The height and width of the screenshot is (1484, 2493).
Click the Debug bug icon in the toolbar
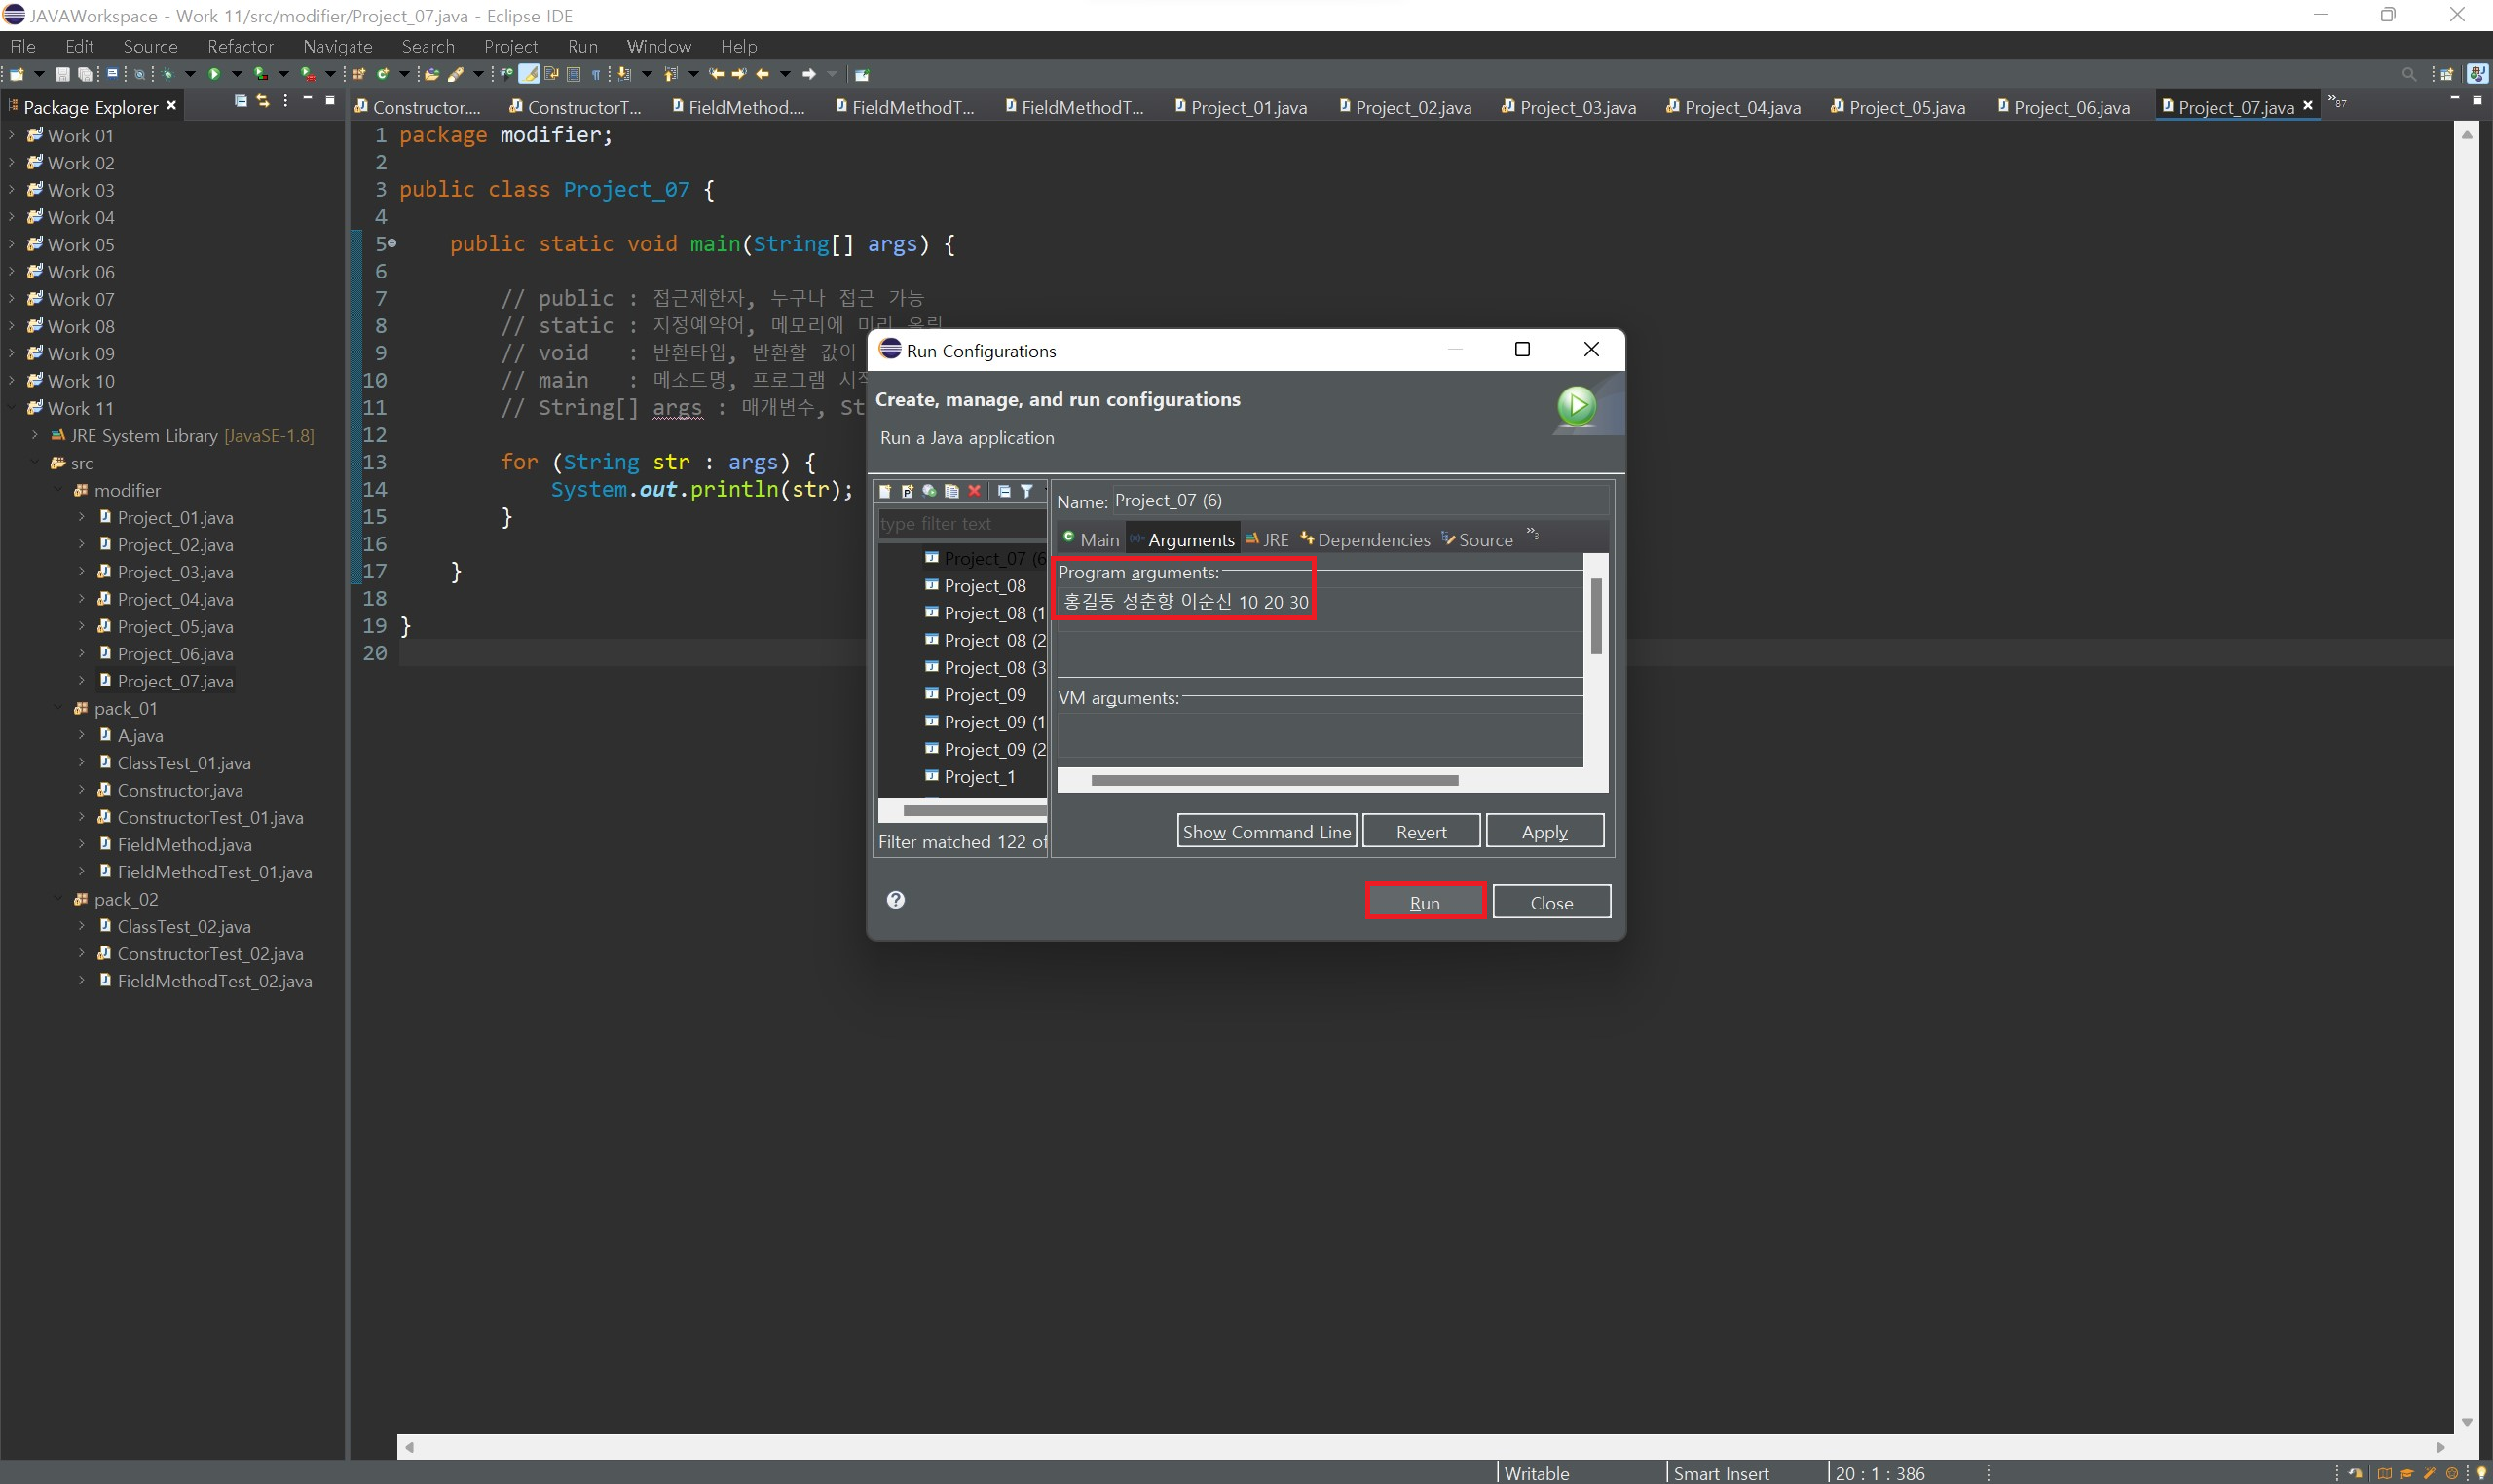coord(168,74)
